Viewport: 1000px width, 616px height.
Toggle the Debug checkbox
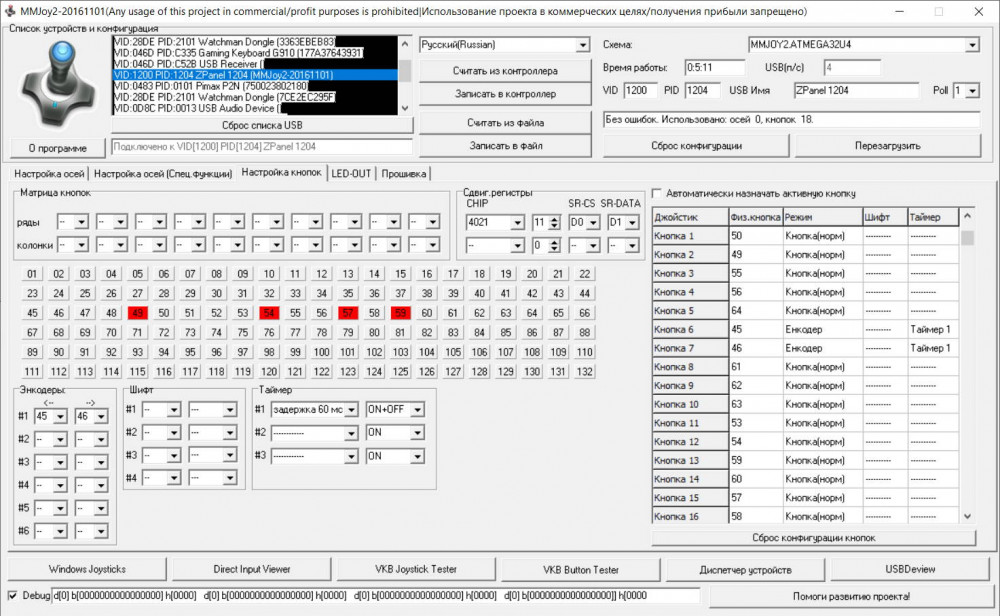point(12,595)
